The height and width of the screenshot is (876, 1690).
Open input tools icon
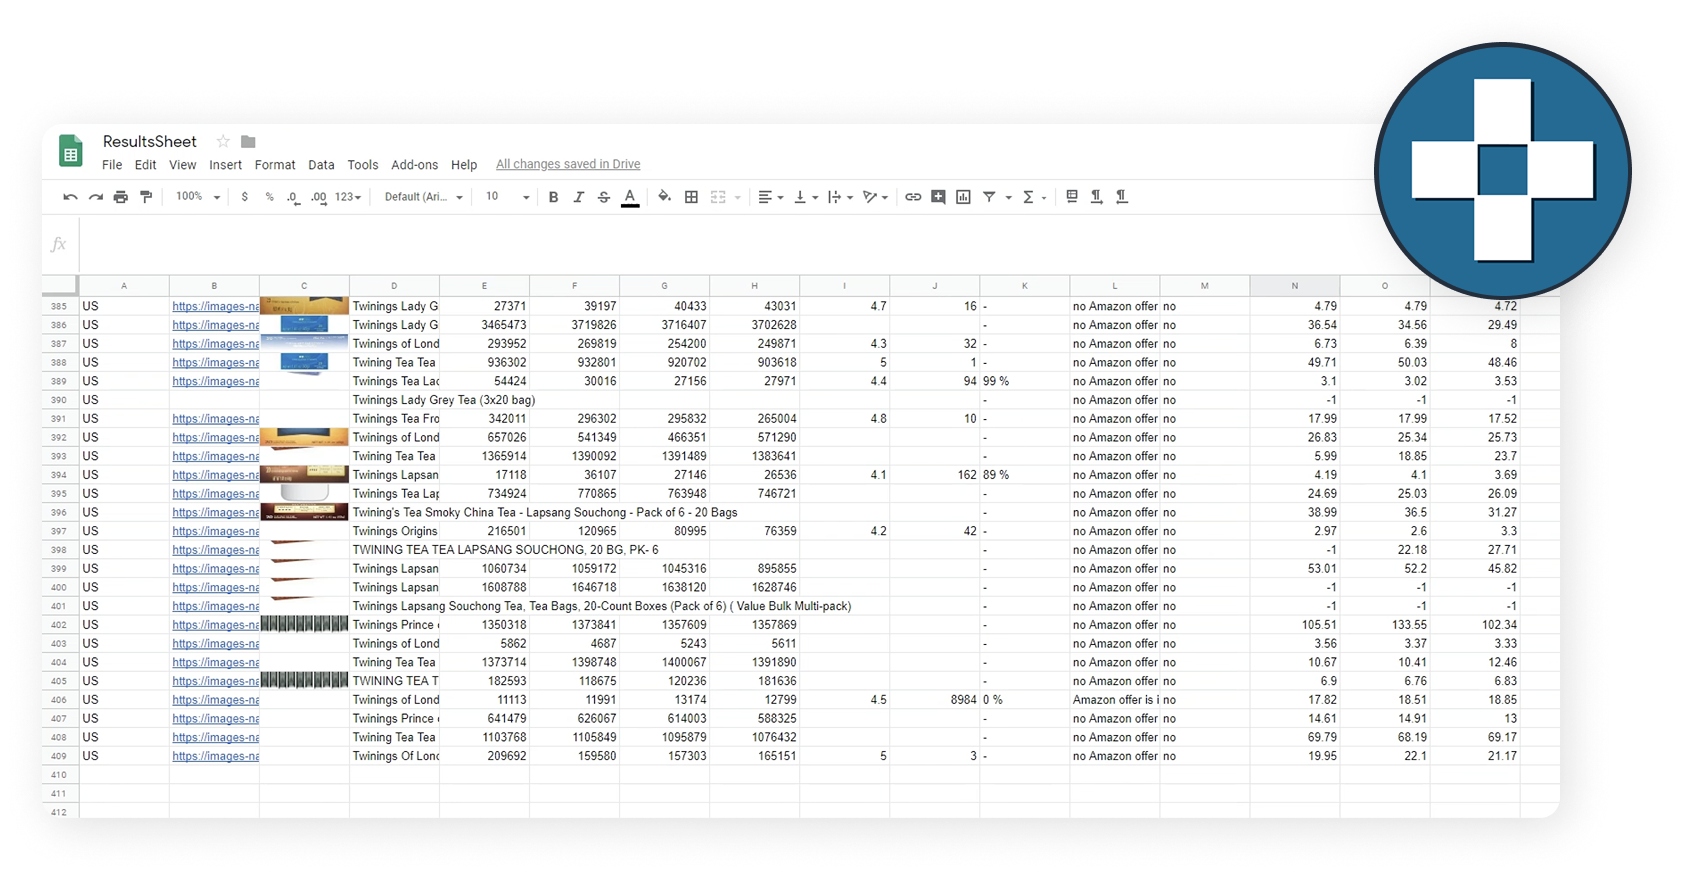(1072, 197)
